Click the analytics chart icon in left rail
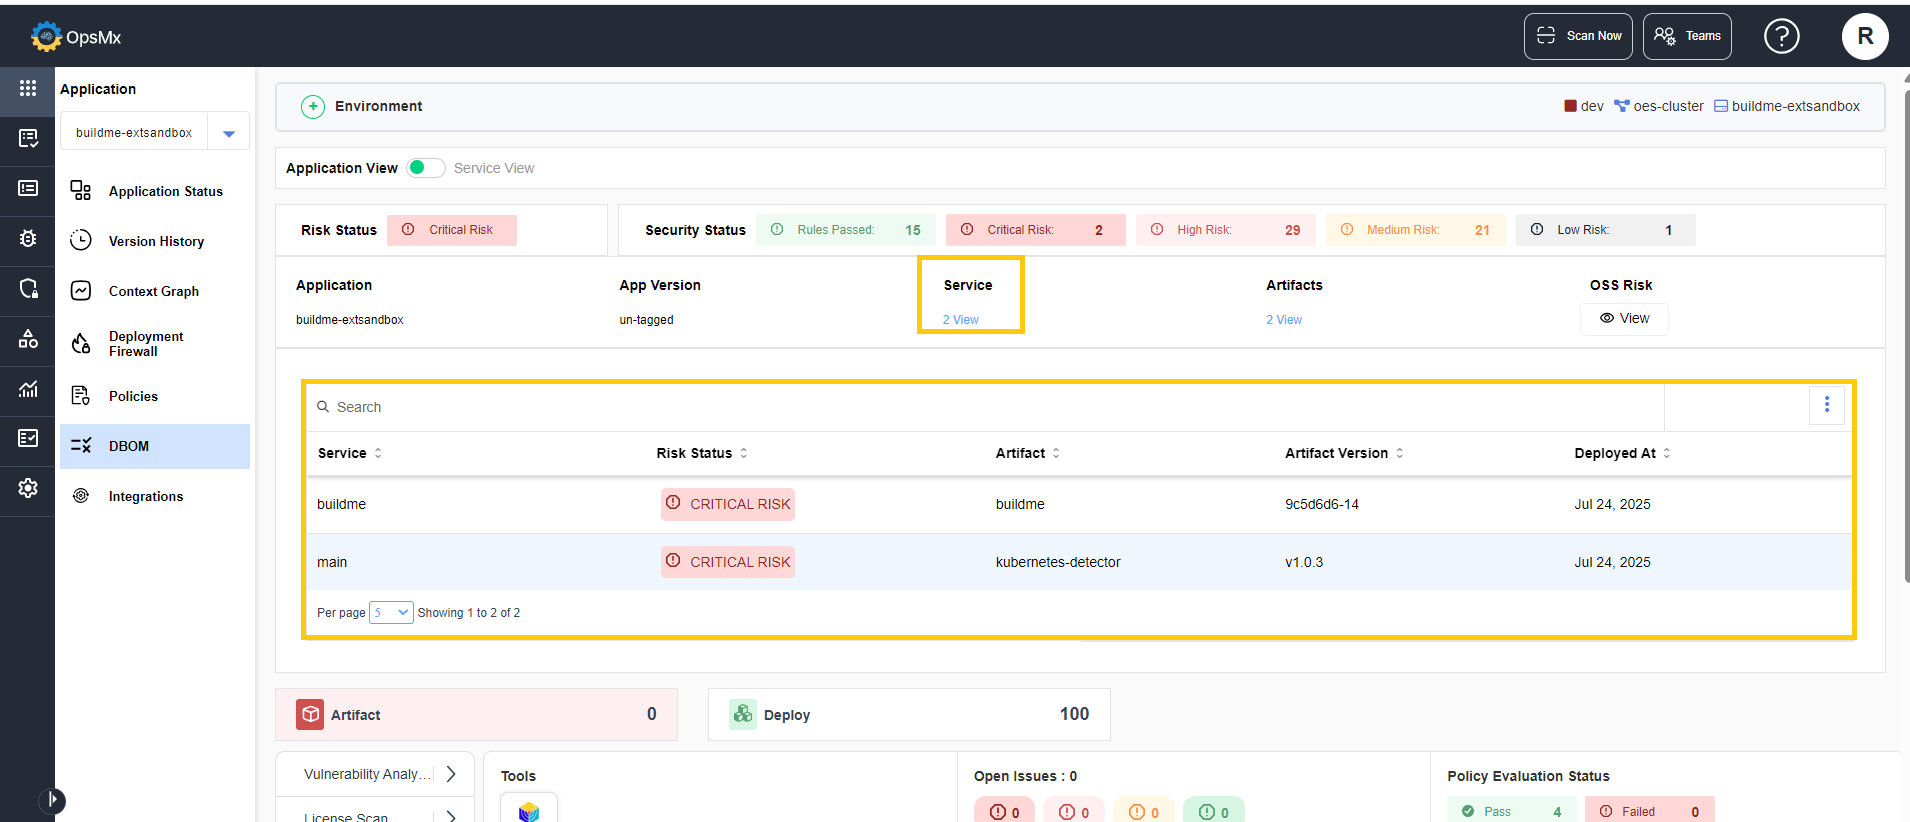 pyautogui.click(x=28, y=389)
